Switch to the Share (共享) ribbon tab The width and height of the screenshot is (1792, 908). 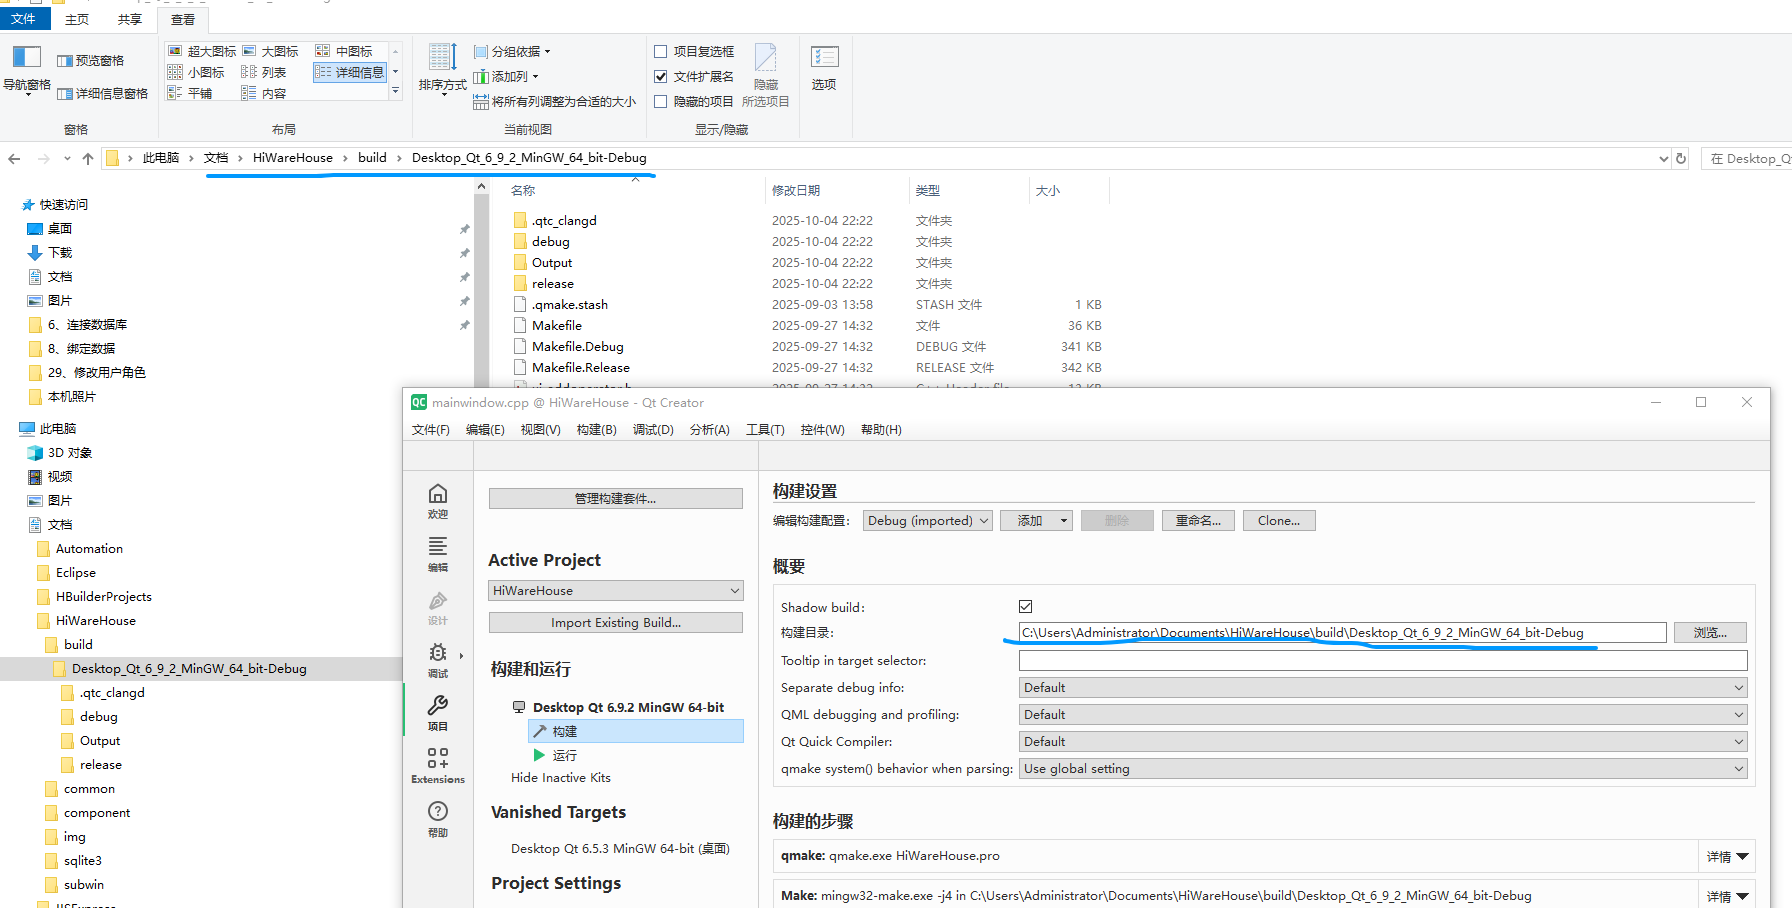[x=129, y=19]
